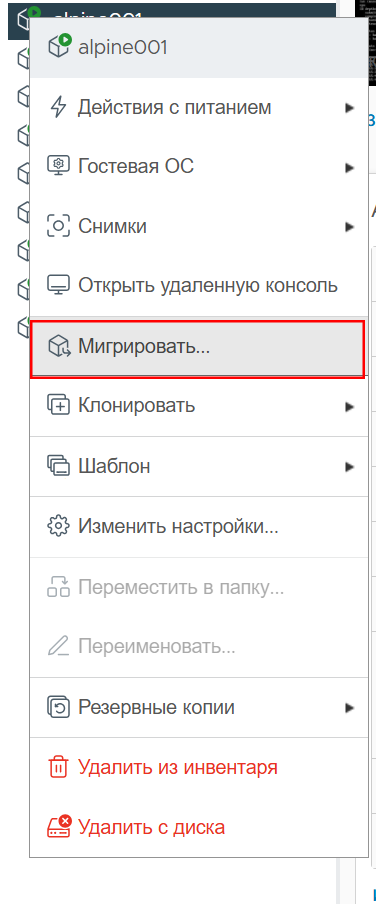376x904 pixels.
Task: Choose Открыть удаленную консоль
Action: tap(199, 286)
